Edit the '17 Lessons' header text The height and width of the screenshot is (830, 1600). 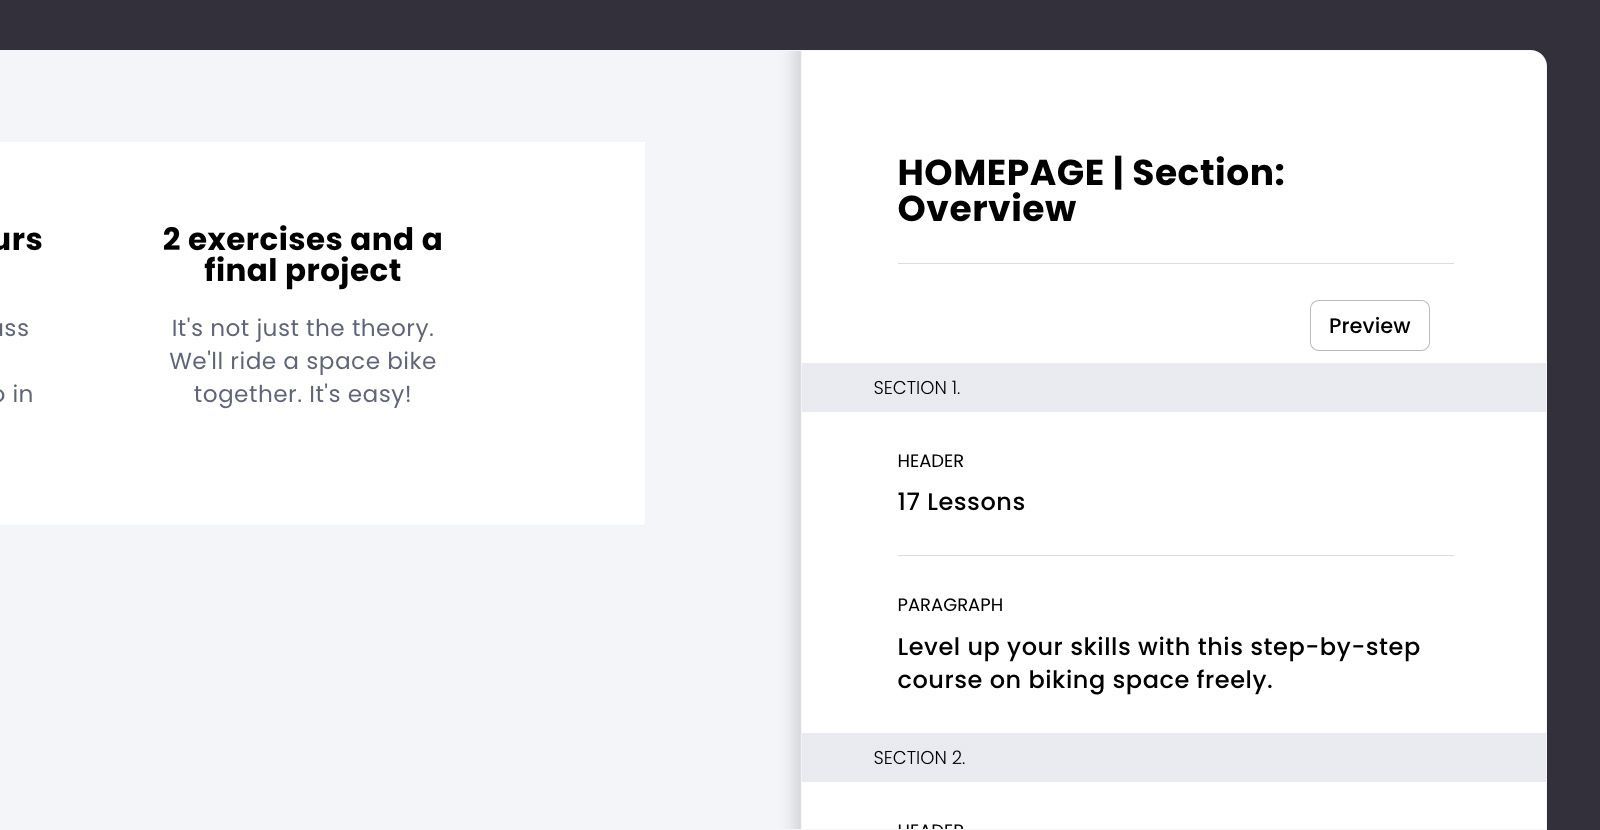click(x=960, y=502)
